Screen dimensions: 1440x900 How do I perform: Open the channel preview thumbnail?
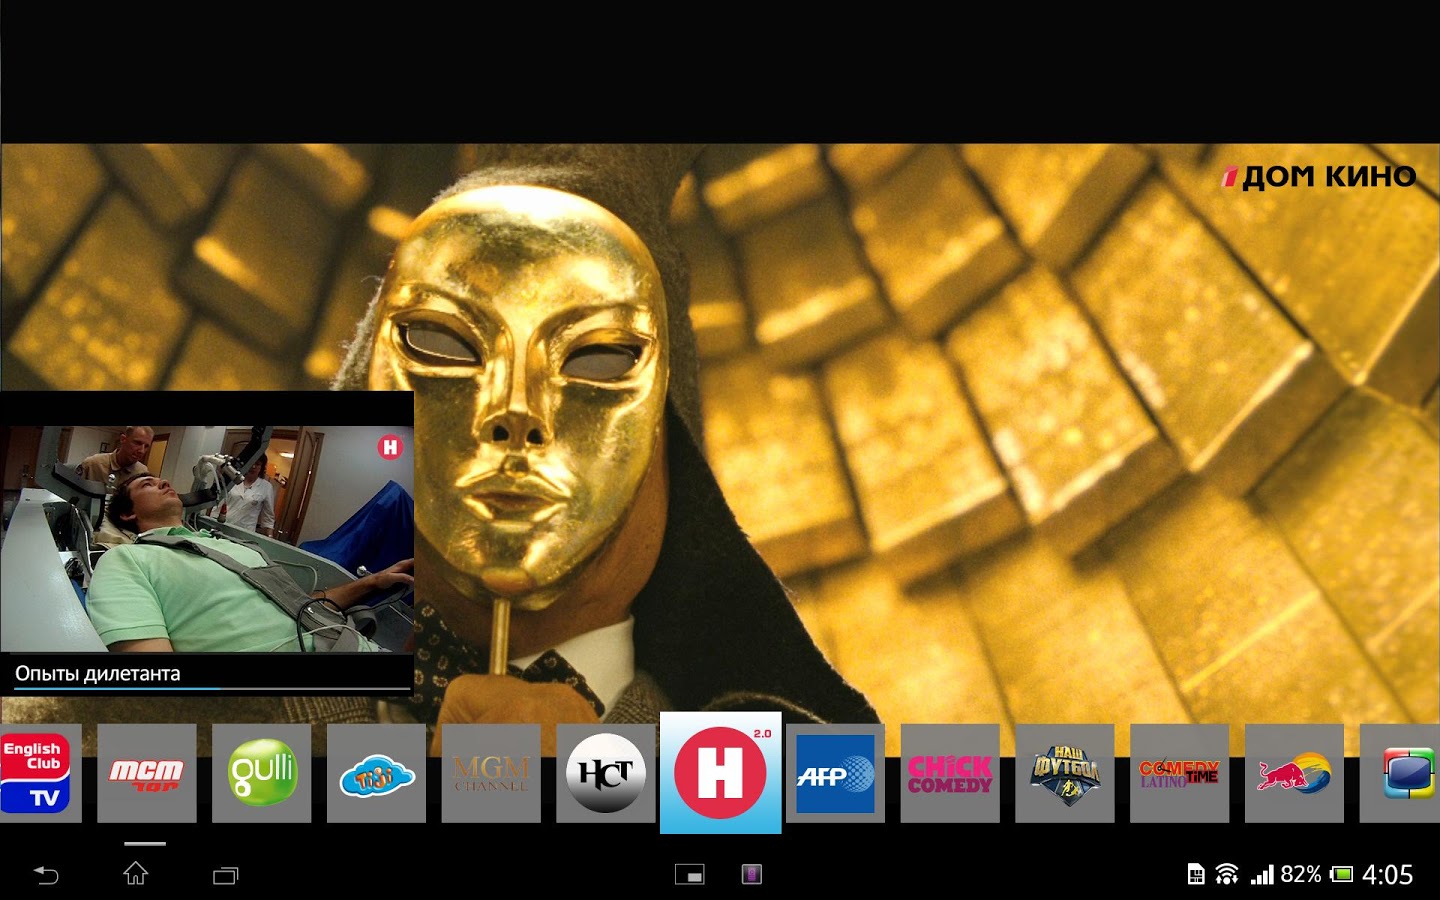(x=207, y=538)
